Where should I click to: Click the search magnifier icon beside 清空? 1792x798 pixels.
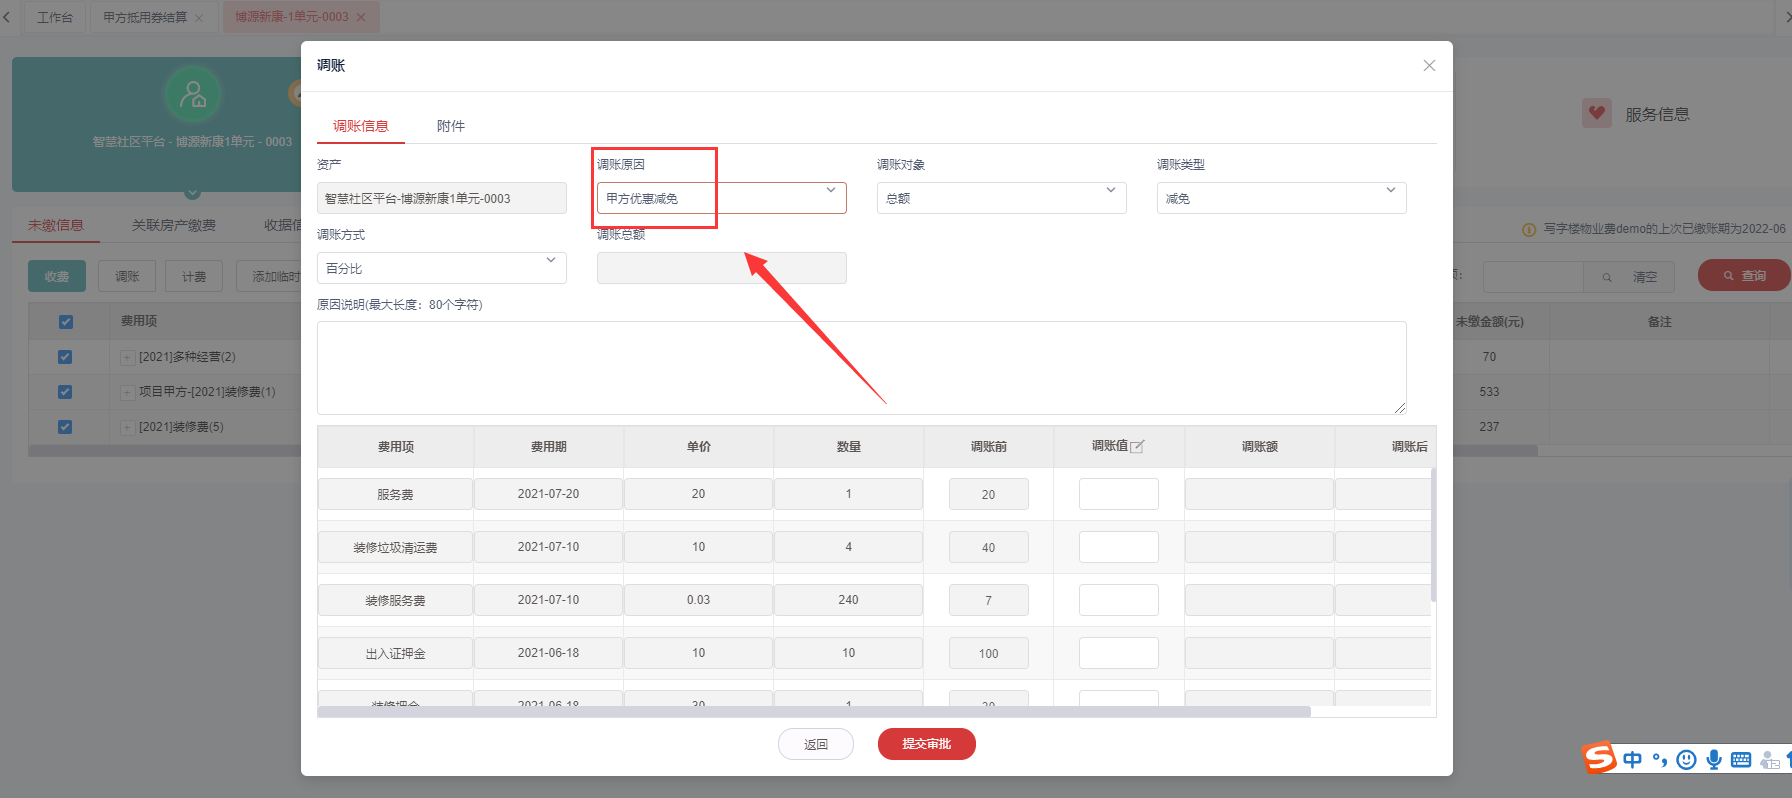1607,277
